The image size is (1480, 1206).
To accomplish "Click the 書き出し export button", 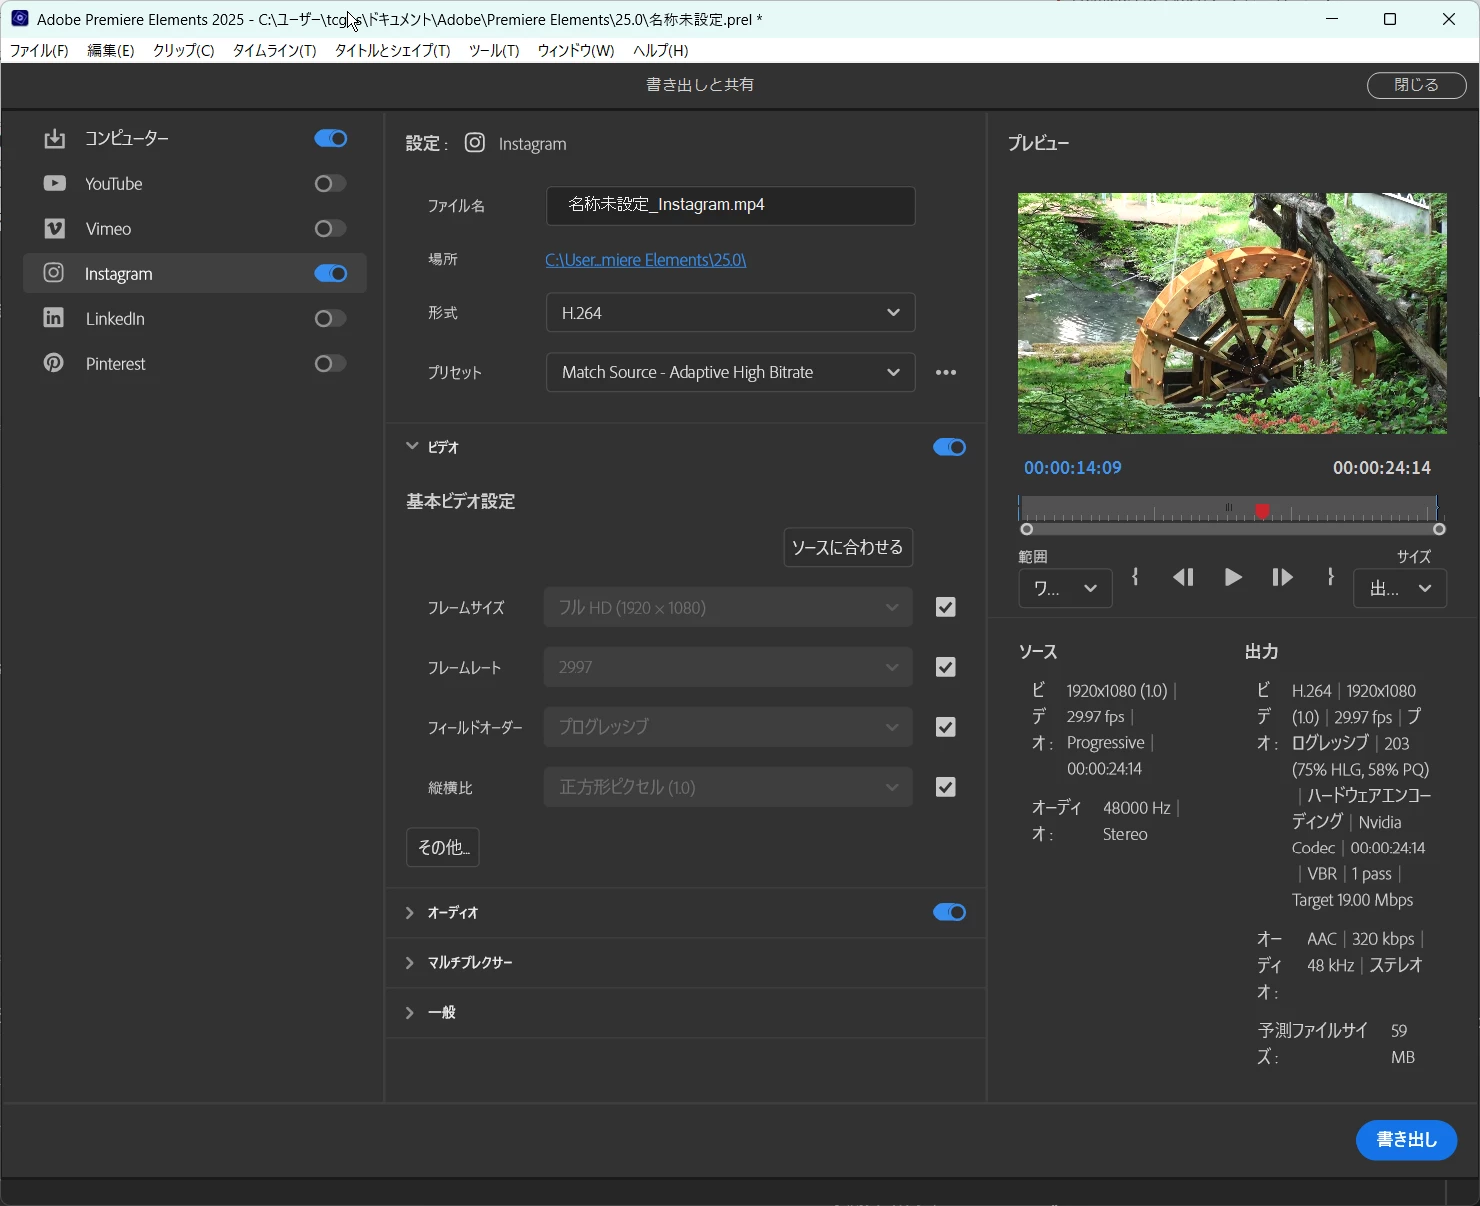I will [1406, 1140].
